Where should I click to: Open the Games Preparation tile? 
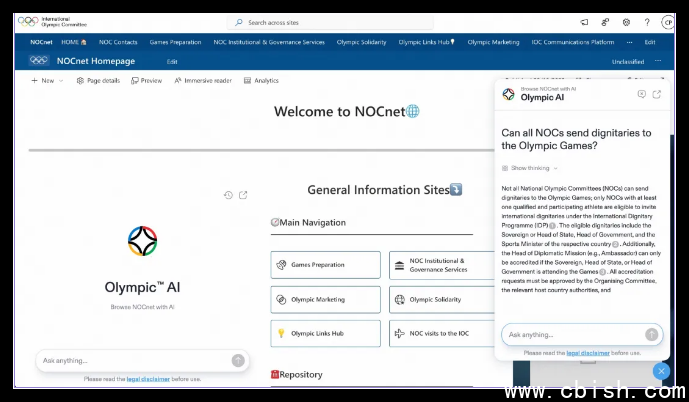click(x=325, y=265)
